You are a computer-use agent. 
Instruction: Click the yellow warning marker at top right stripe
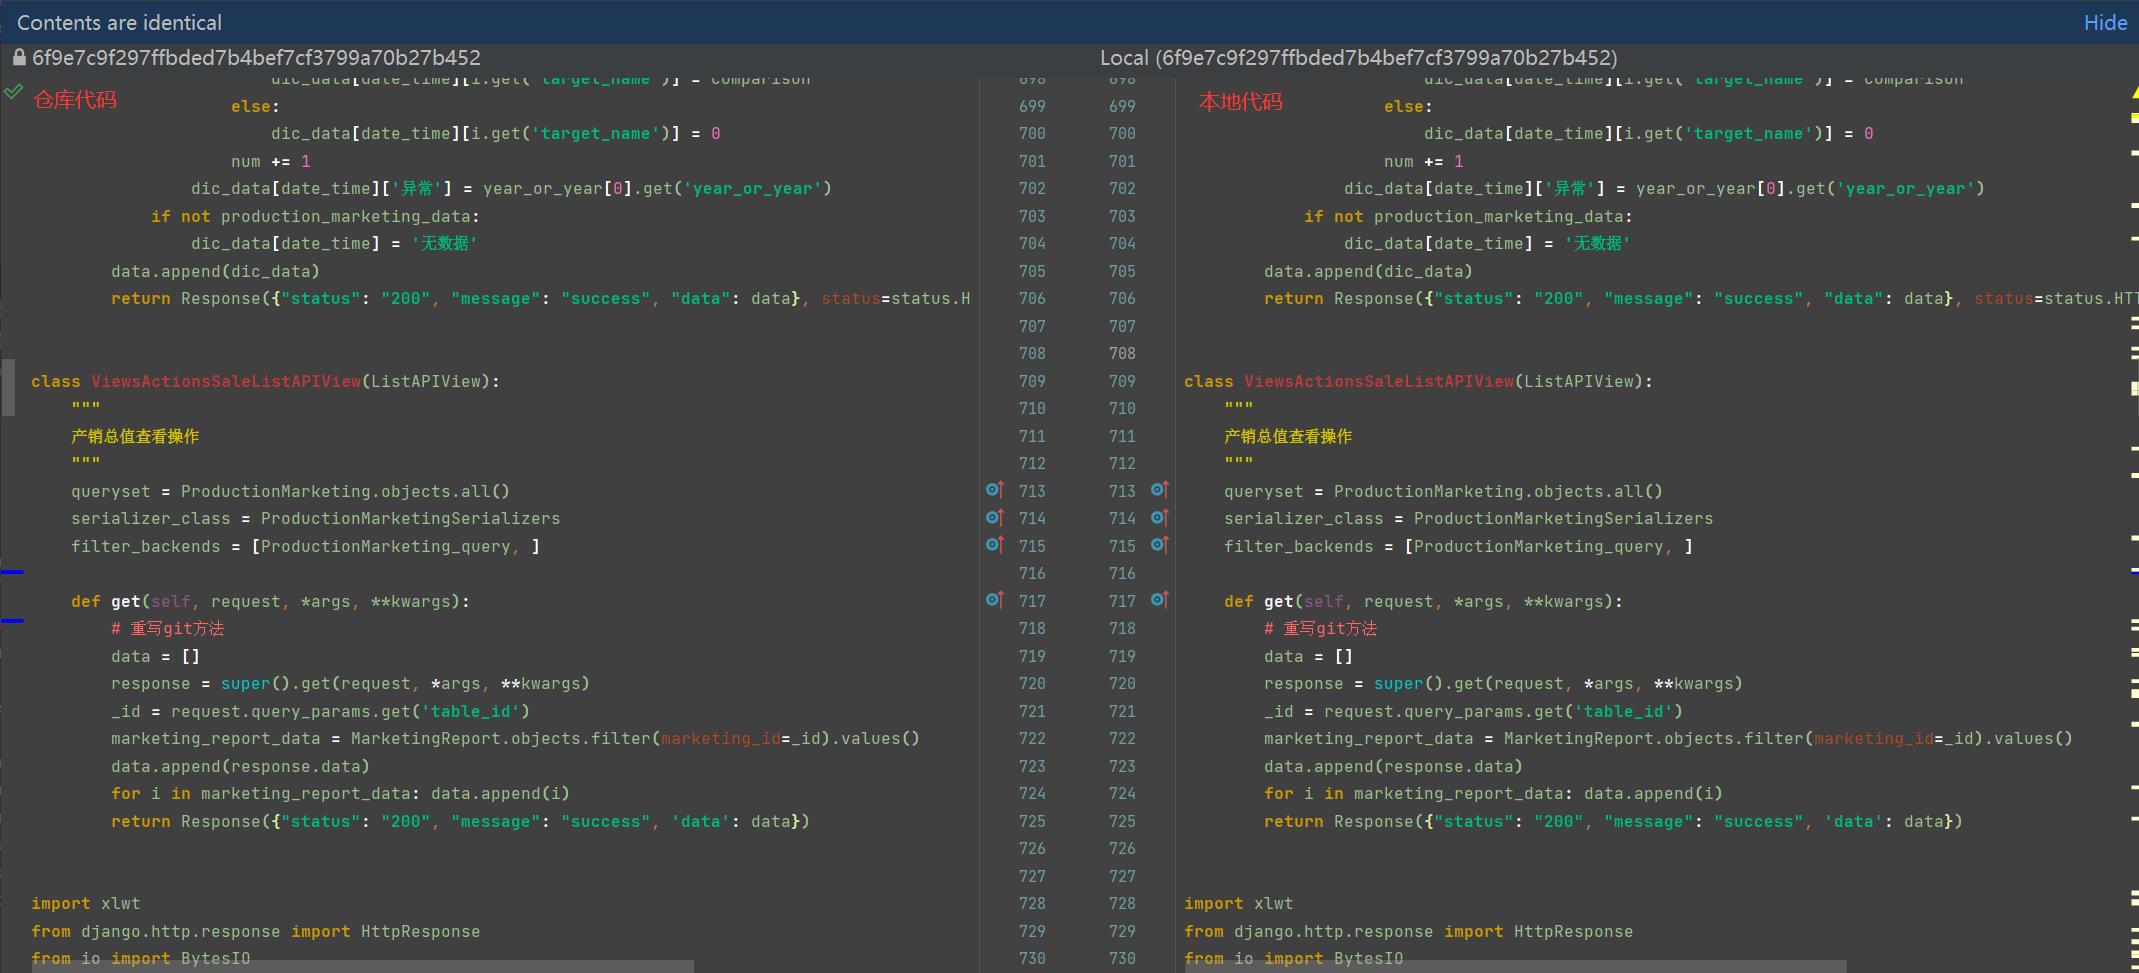[x=2135, y=92]
